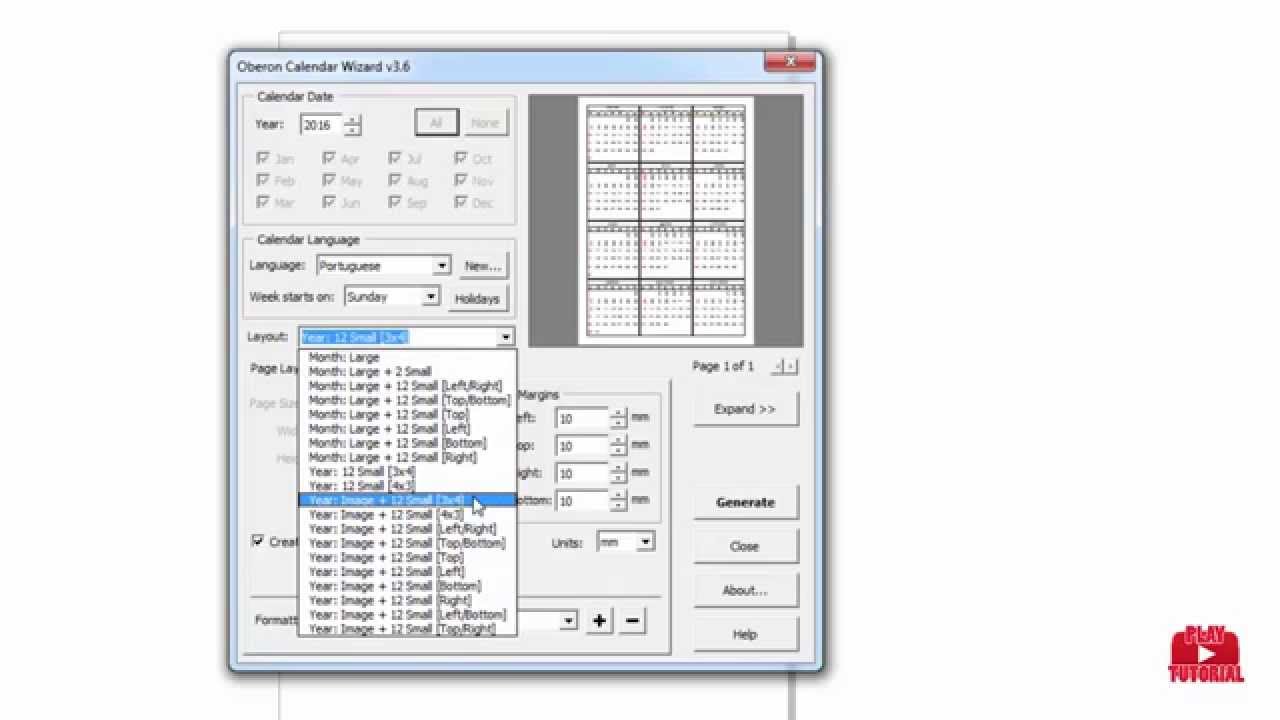Toggle the Apr month checkbox
Image resolution: width=1280 pixels, height=720 pixels.
pyautogui.click(x=329, y=158)
